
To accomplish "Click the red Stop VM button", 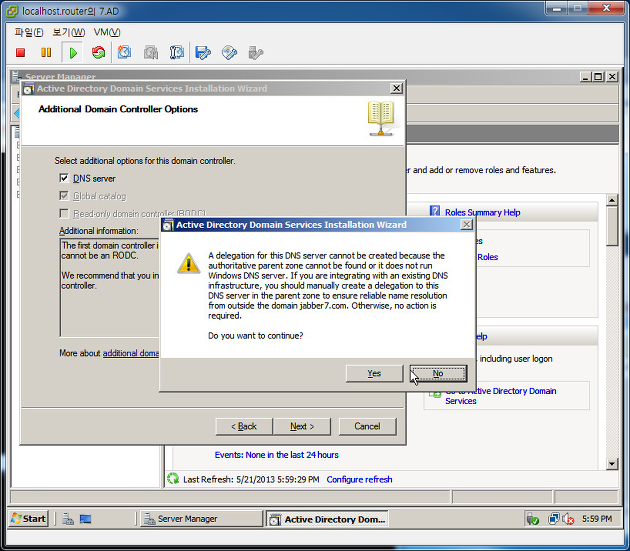I will [20, 53].
